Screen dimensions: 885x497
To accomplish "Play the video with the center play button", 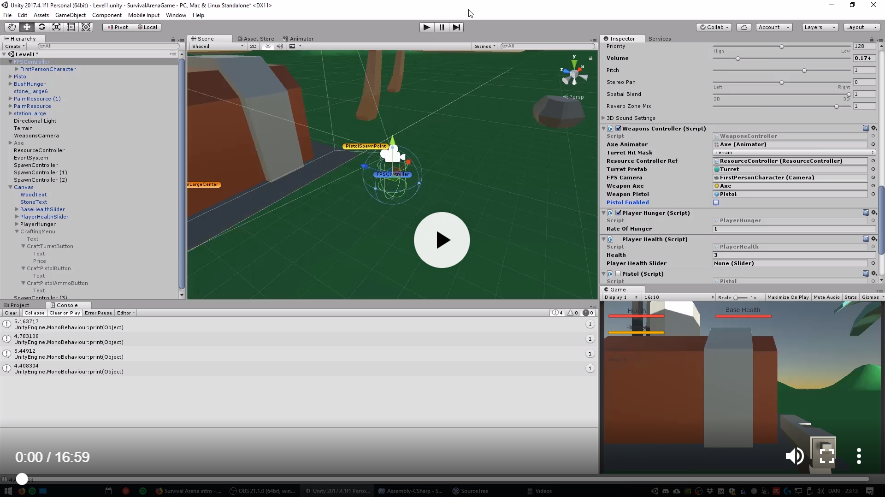I will pyautogui.click(x=442, y=240).
